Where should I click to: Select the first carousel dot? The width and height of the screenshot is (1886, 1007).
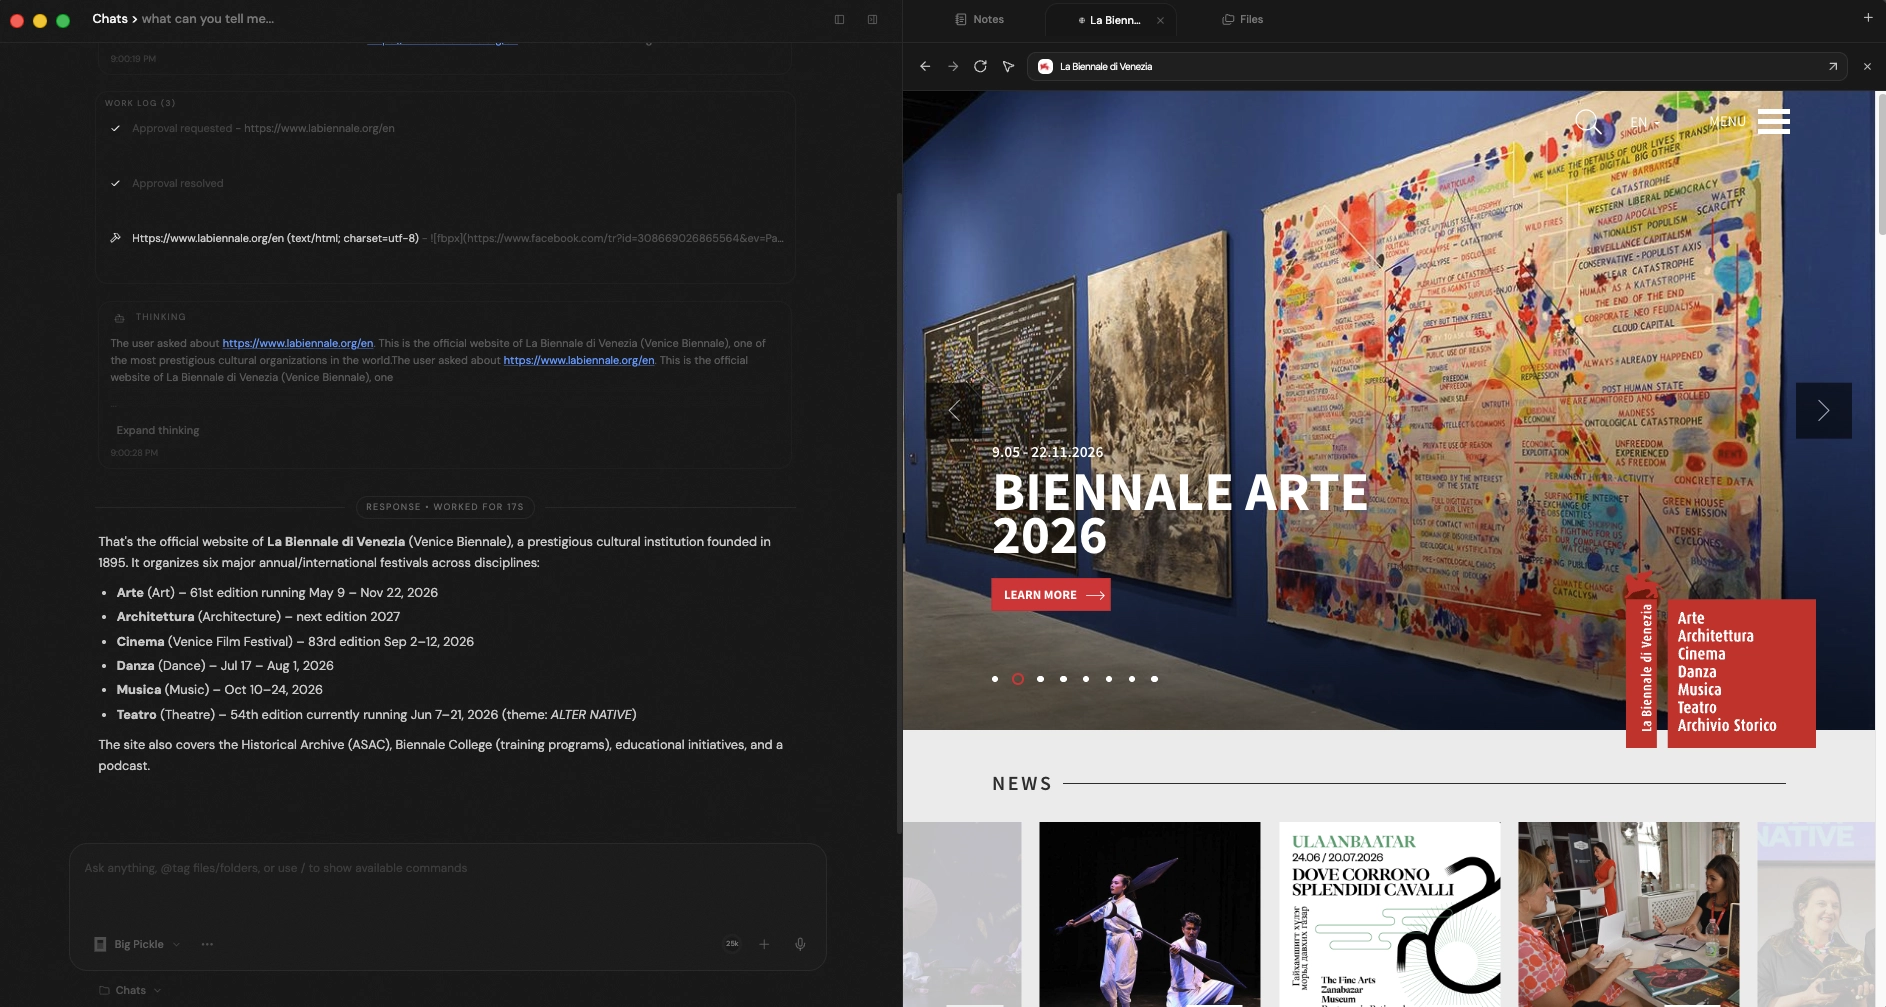click(x=995, y=679)
